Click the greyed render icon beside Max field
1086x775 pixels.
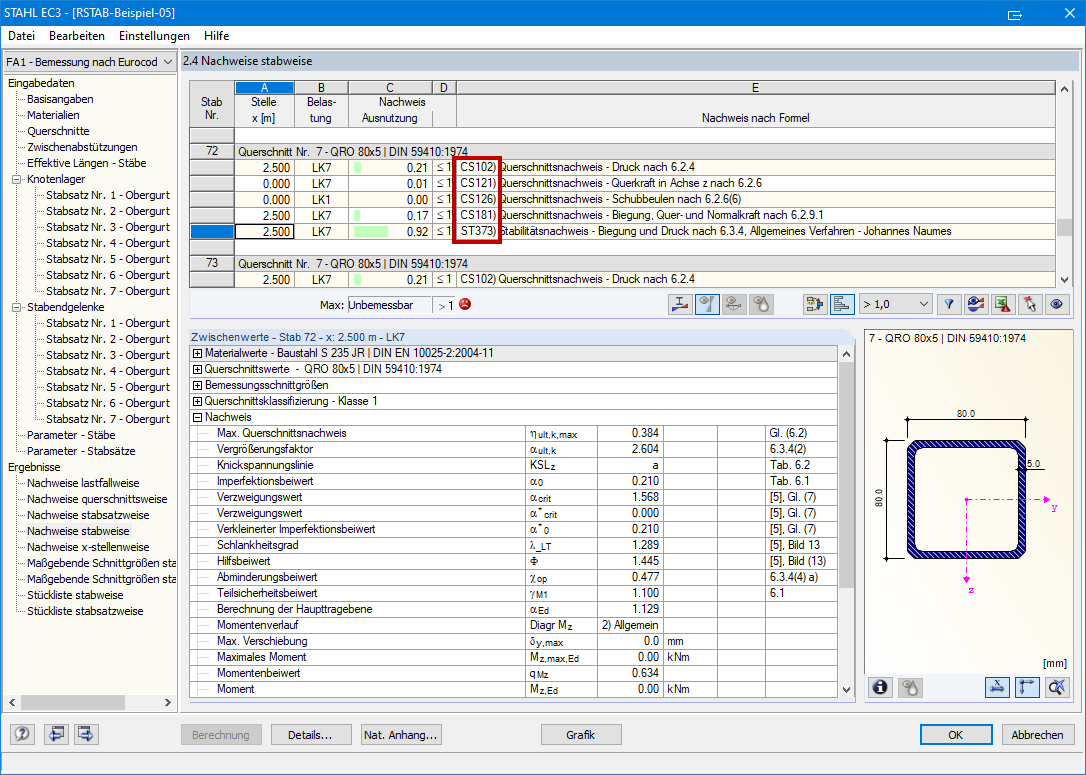click(x=761, y=304)
